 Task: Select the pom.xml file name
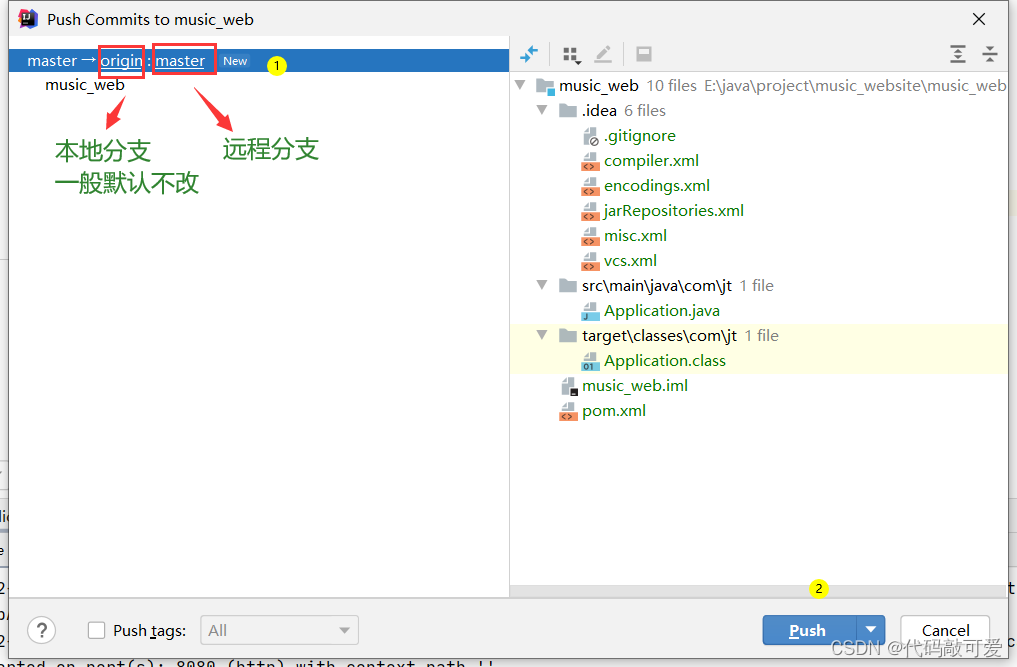click(614, 411)
